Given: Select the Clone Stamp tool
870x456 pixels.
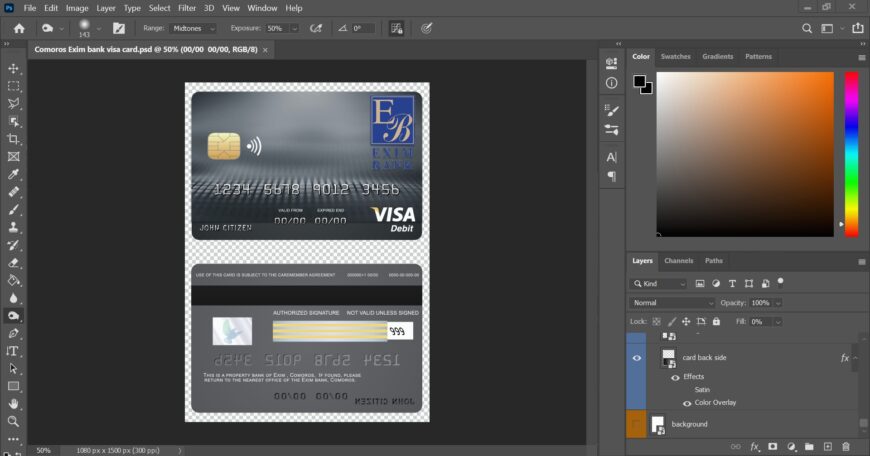Looking at the screenshot, I should (13, 227).
